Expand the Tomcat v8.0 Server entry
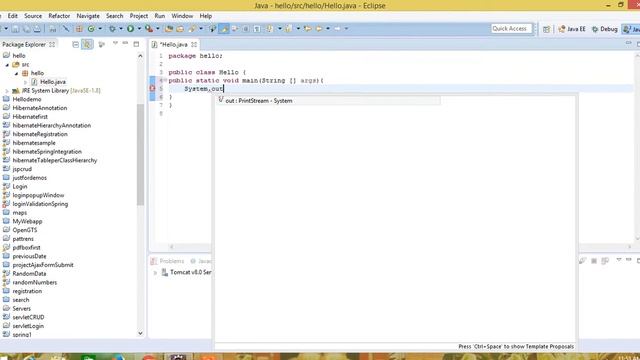 pos(155,273)
